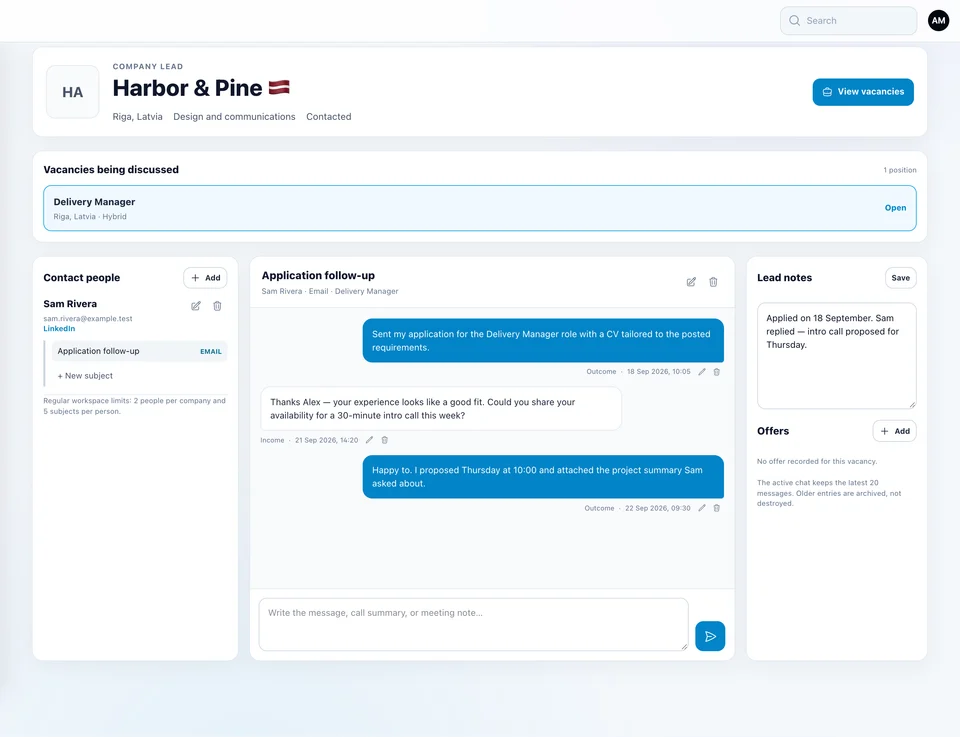
Task: Click into the message composer text area
Action: [474, 624]
